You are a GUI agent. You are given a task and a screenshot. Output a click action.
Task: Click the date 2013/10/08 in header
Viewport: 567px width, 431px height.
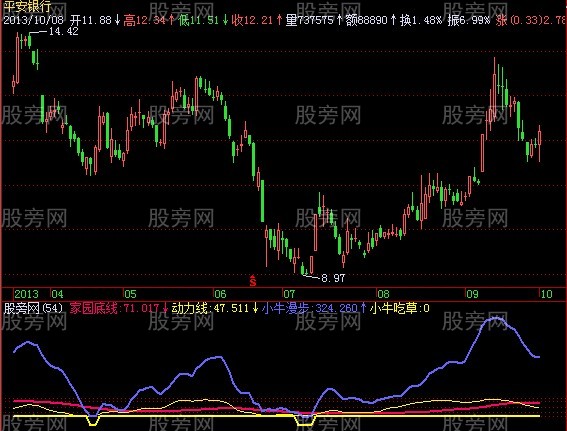33,20
